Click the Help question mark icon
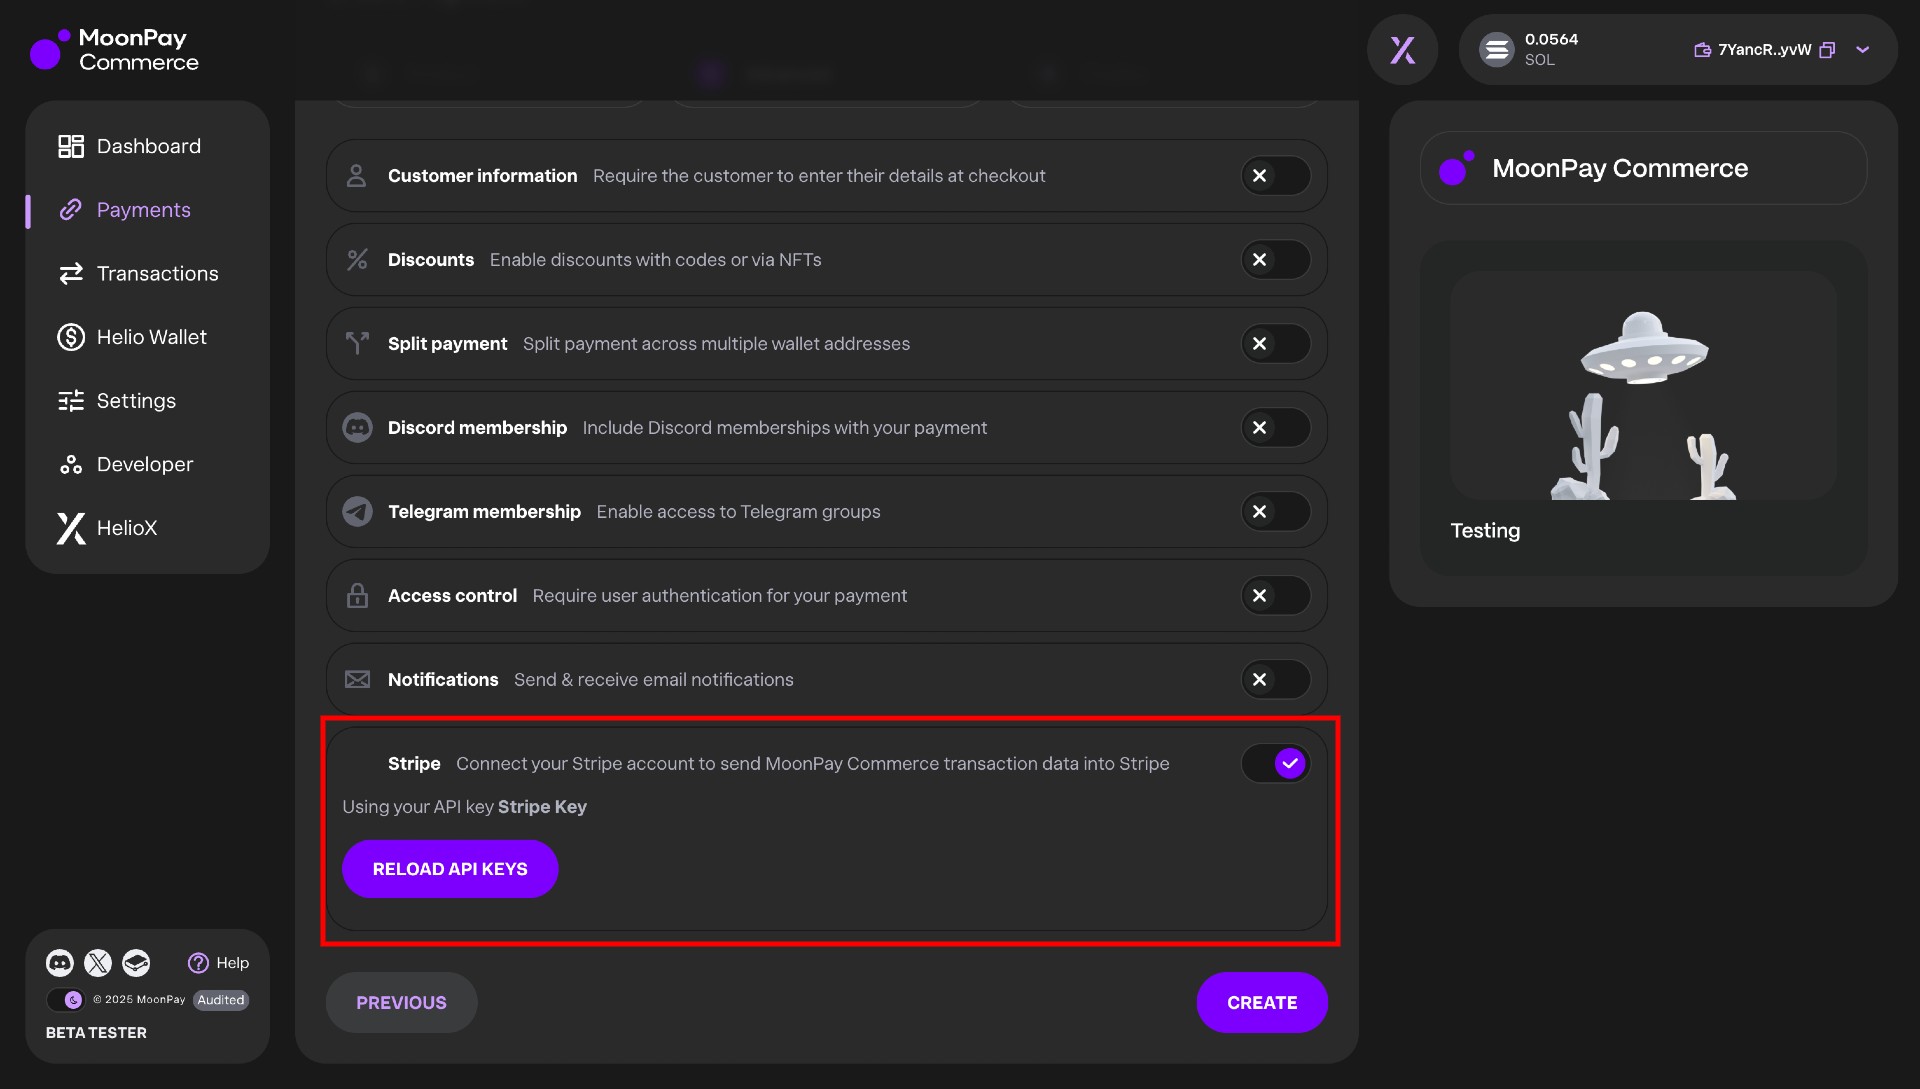This screenshot has width=1920, height=1089. 198,963
